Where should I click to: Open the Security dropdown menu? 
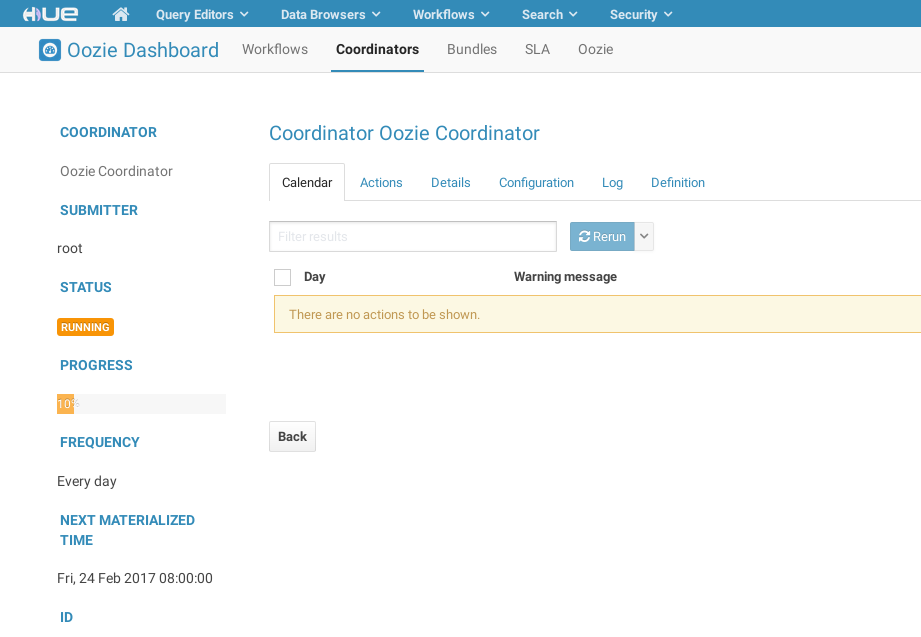click(641, 14)
